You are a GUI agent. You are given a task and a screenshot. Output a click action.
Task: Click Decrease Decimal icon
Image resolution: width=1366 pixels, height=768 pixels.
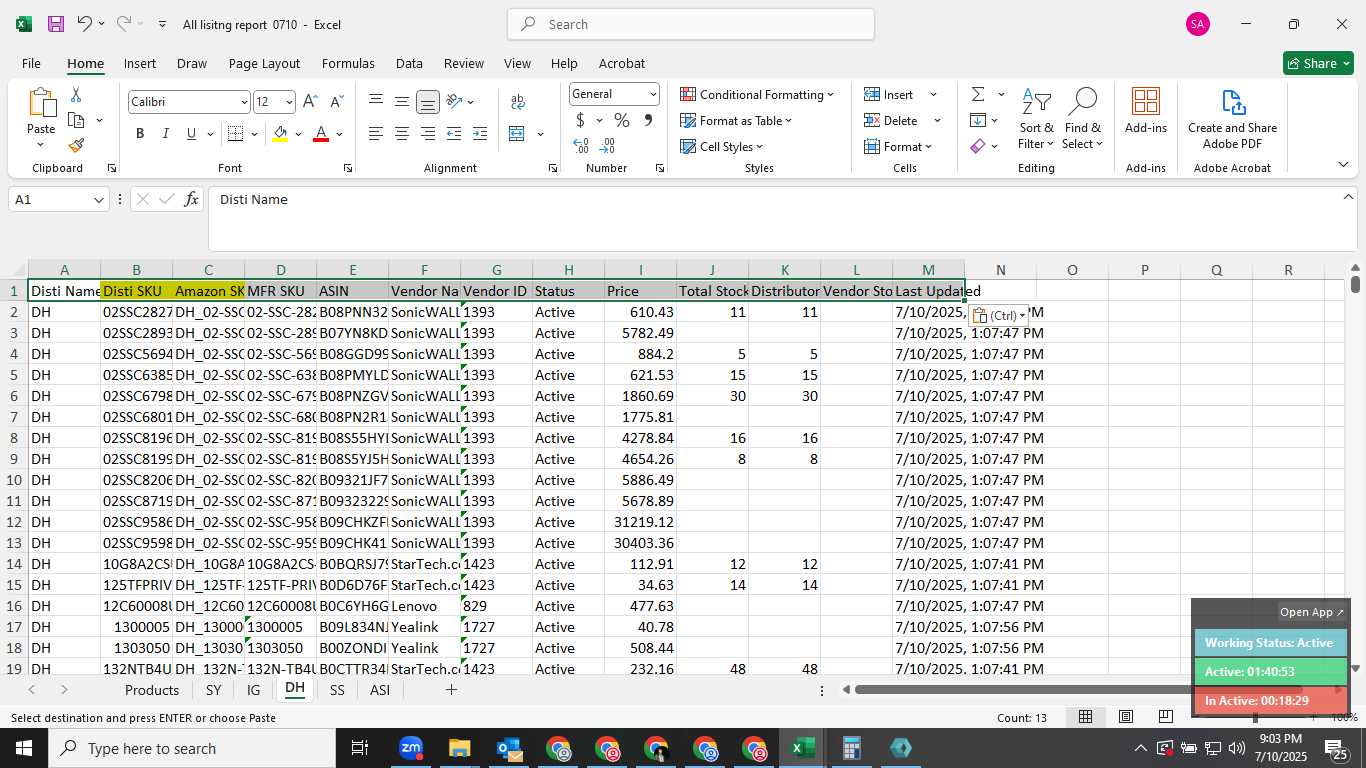tap(607, 146)
